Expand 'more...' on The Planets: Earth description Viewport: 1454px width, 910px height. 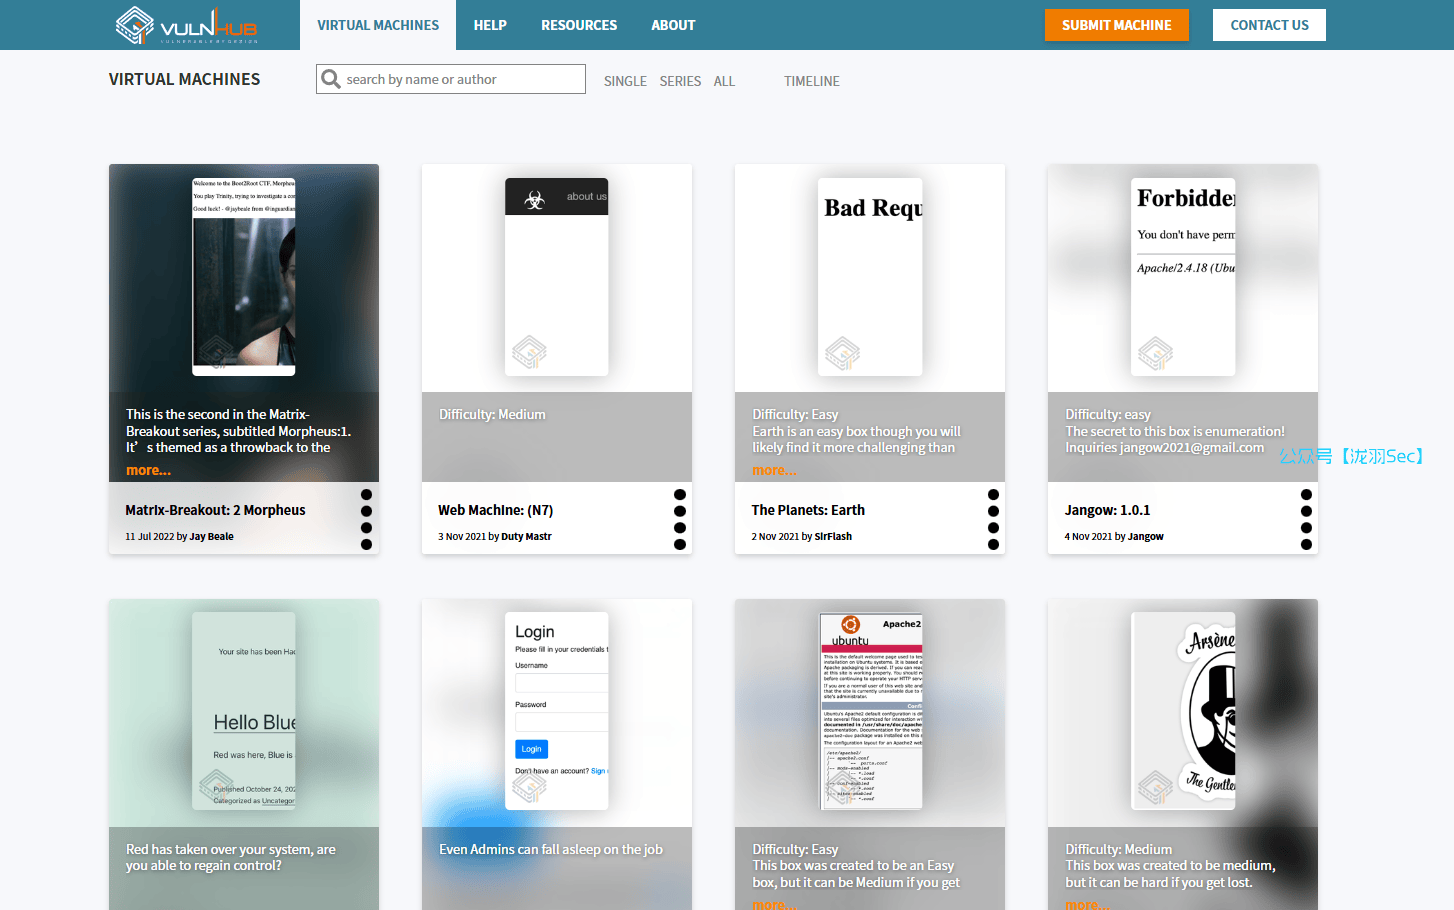[x=774, y=470]
